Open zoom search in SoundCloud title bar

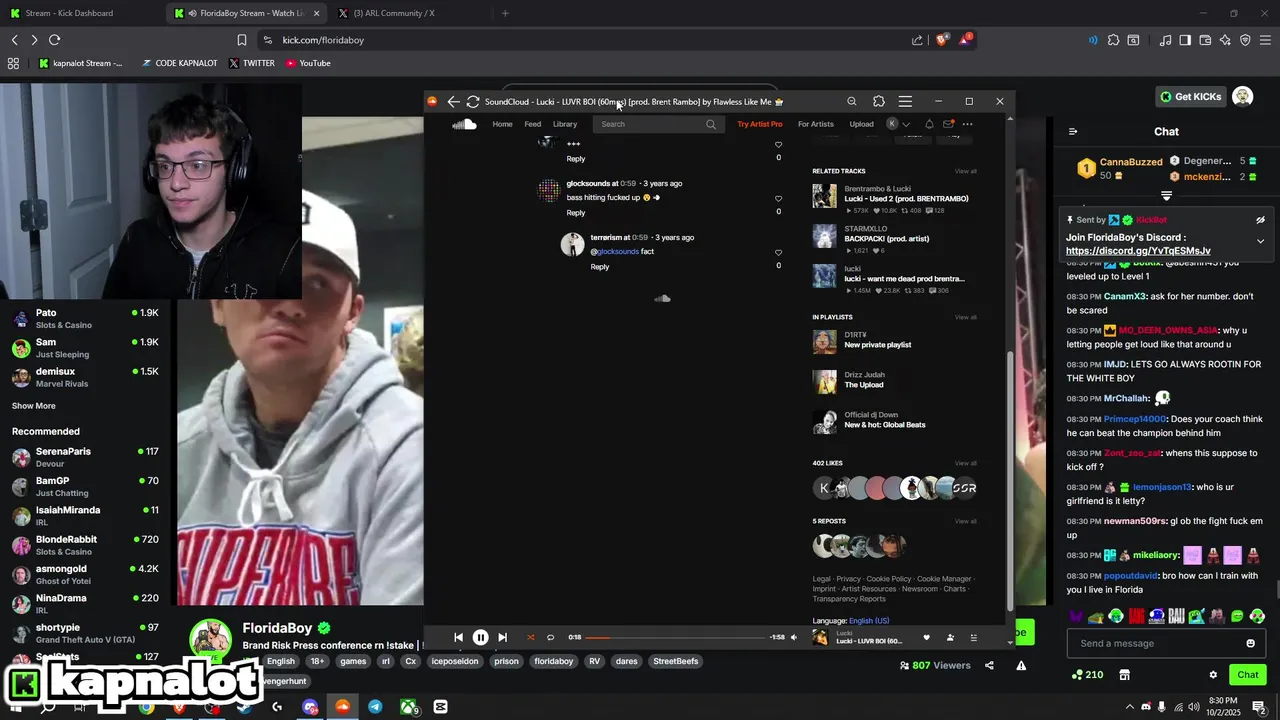[x=852, y=101]
